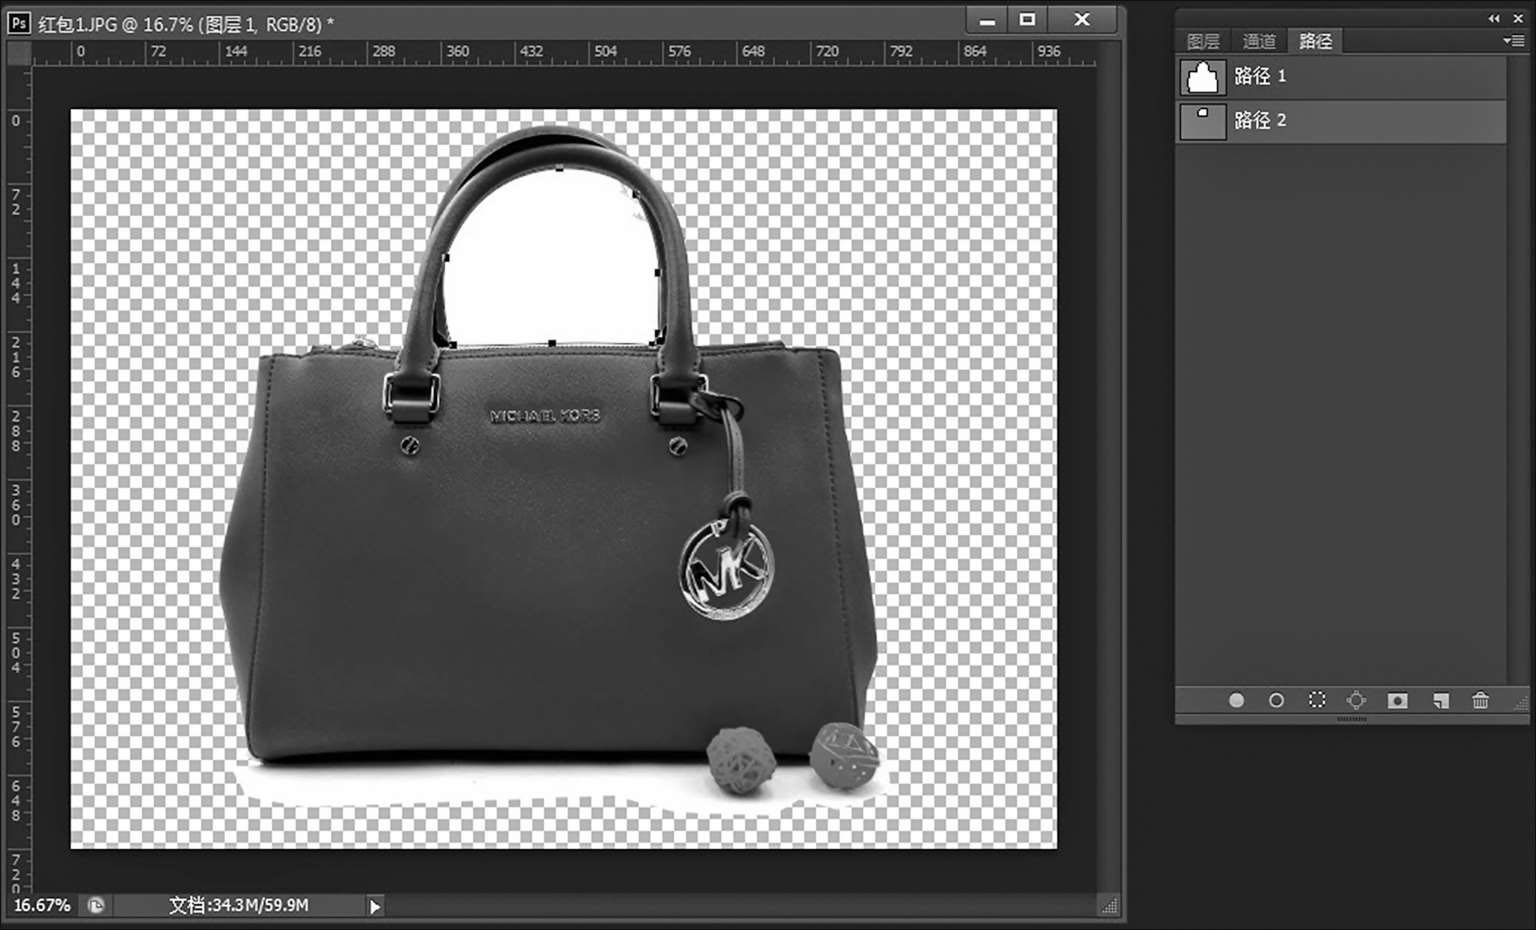Click the status bar export preview icon

coord(96,905)
